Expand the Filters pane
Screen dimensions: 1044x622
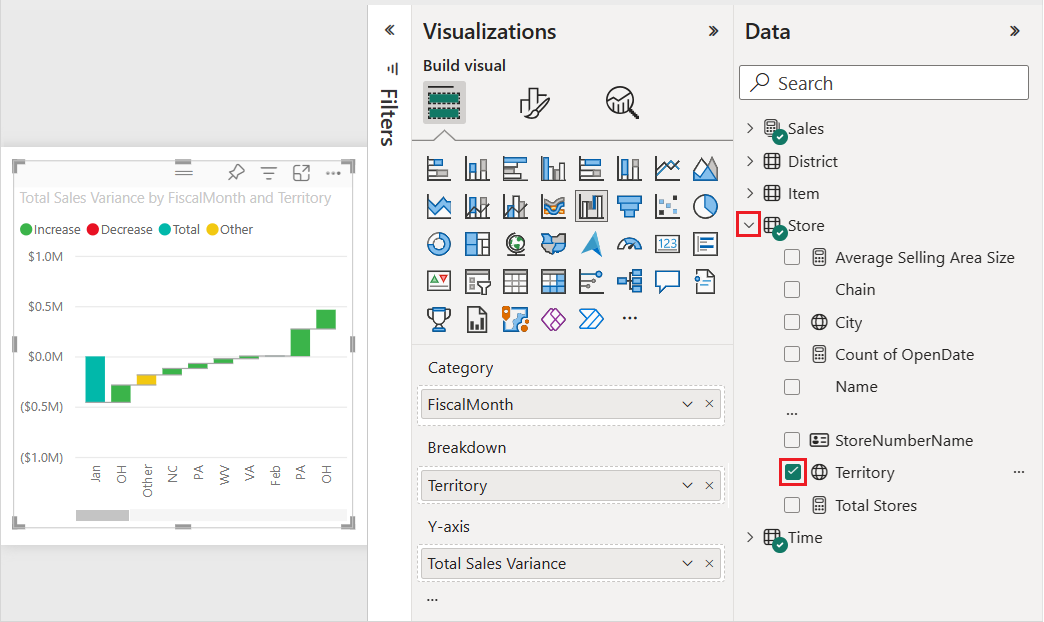tap(389, 29)
